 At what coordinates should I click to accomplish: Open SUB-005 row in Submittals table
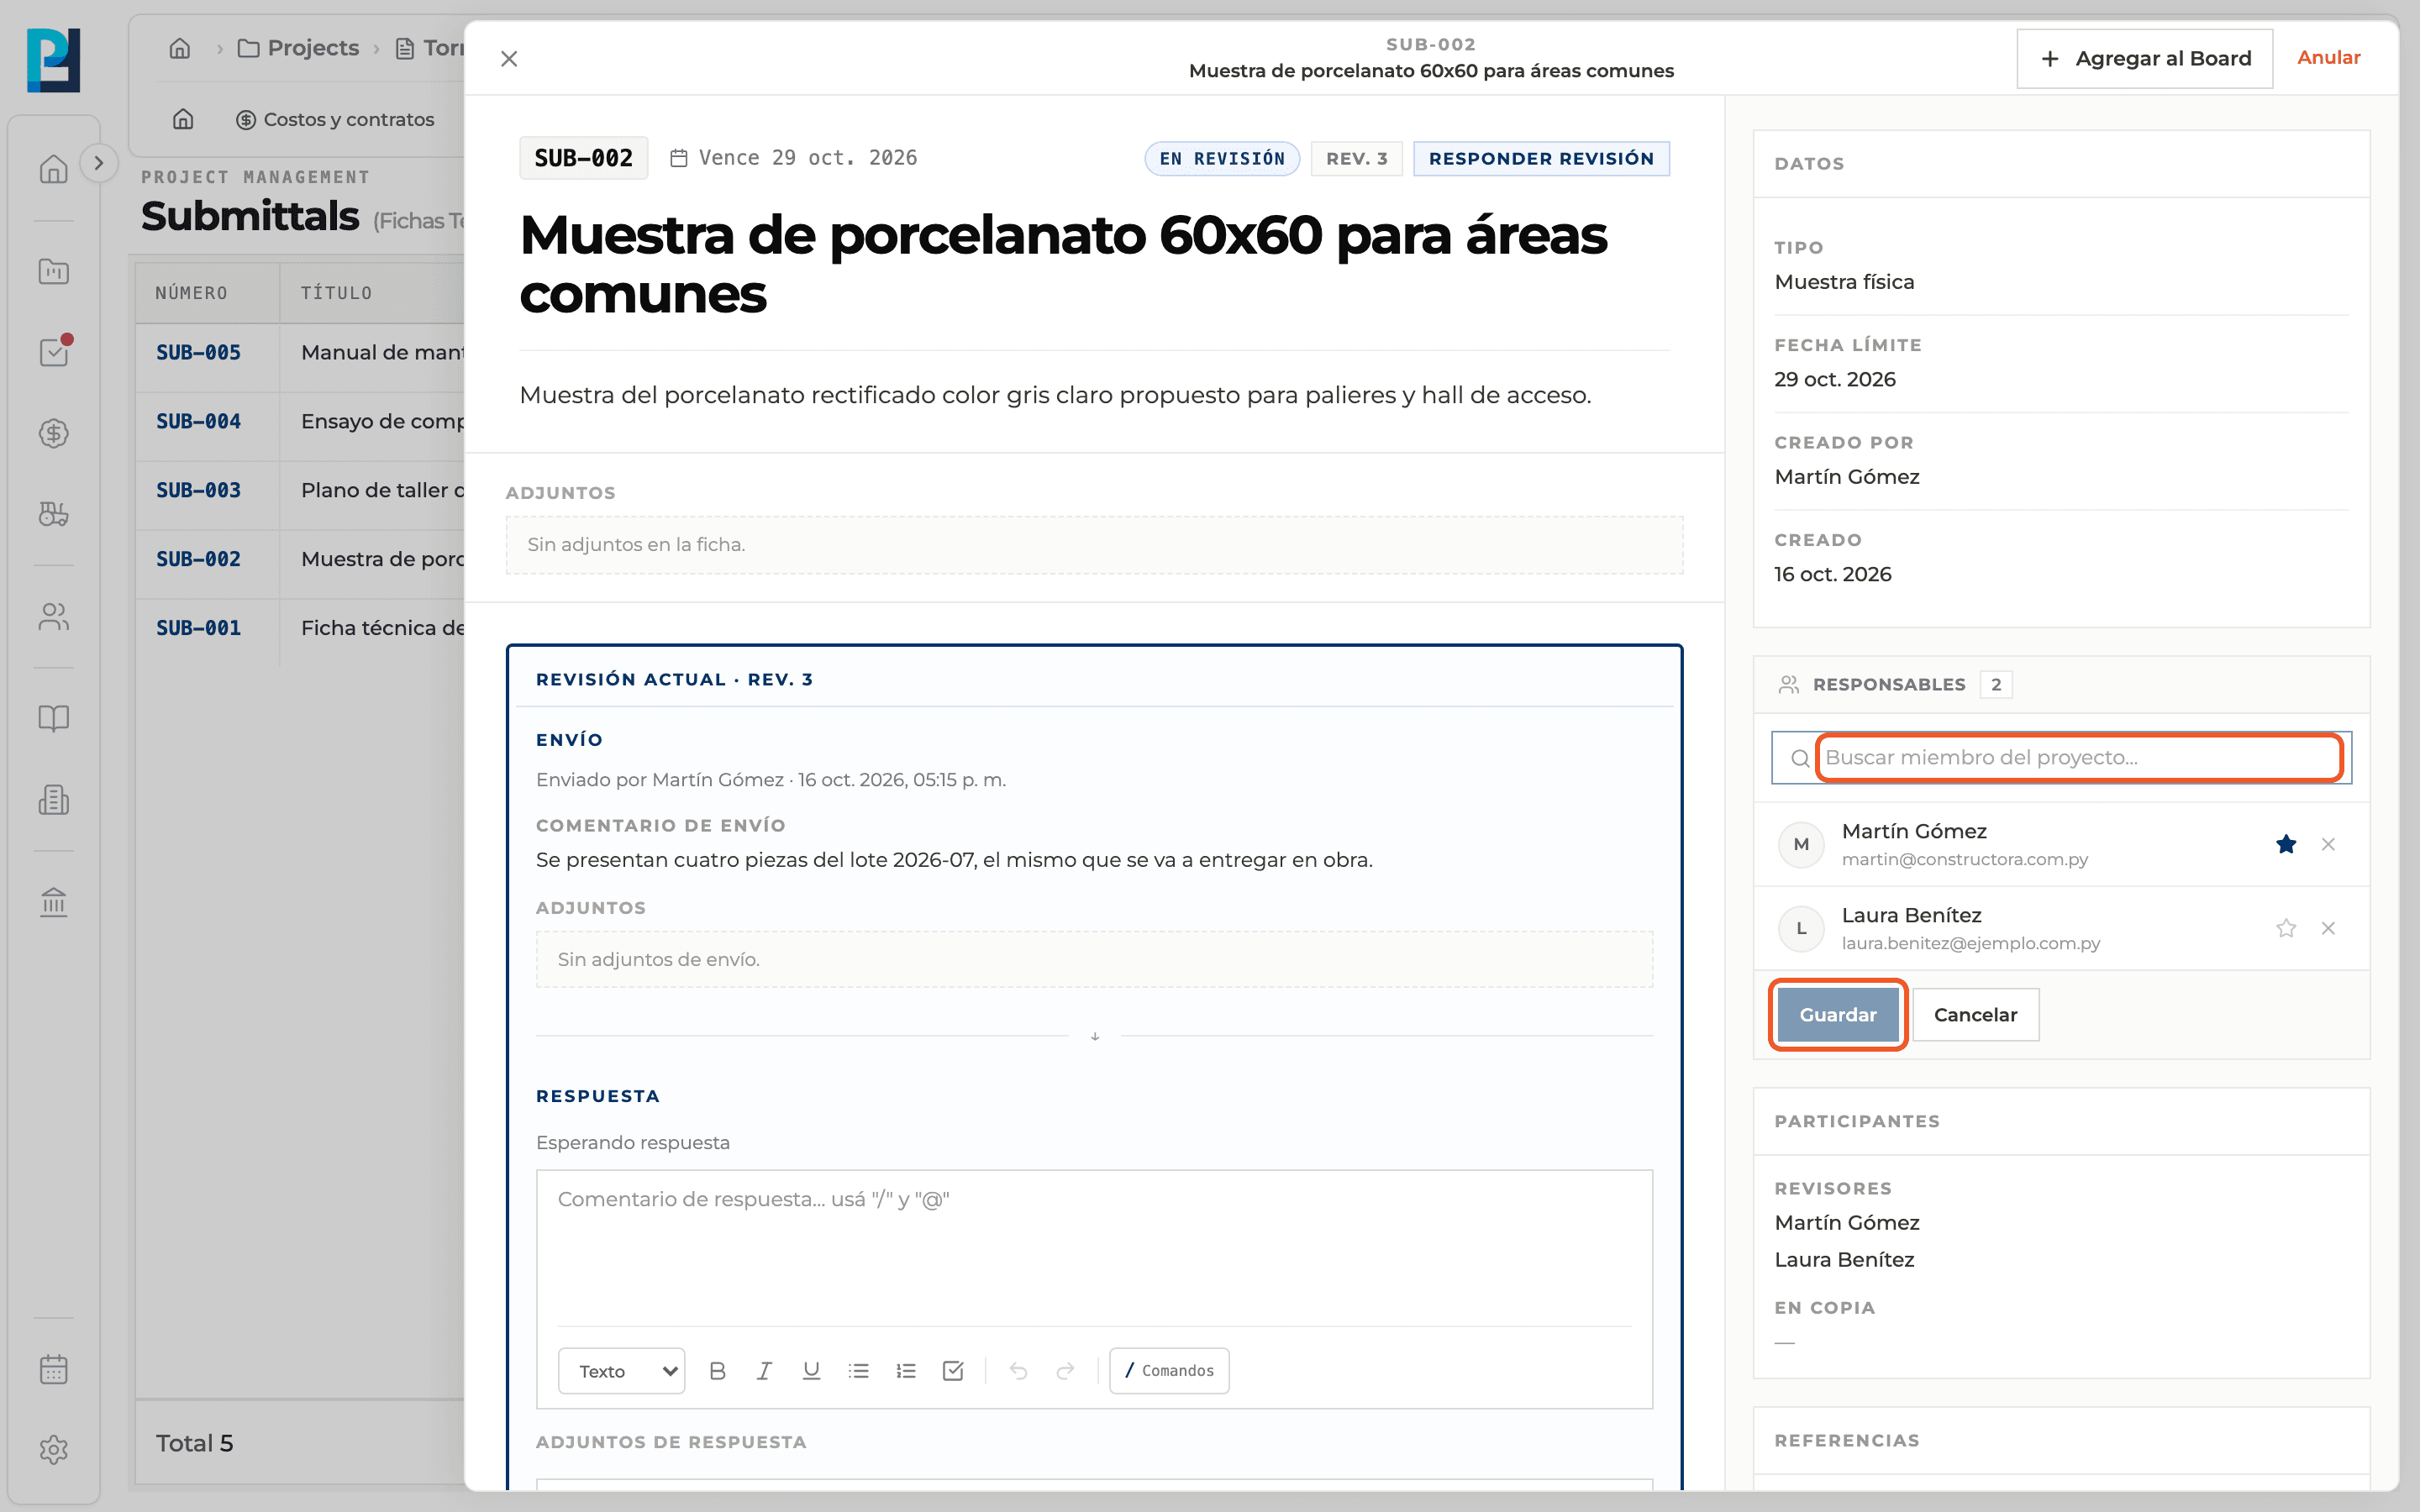pyautogui.click(x=300, y=352)
